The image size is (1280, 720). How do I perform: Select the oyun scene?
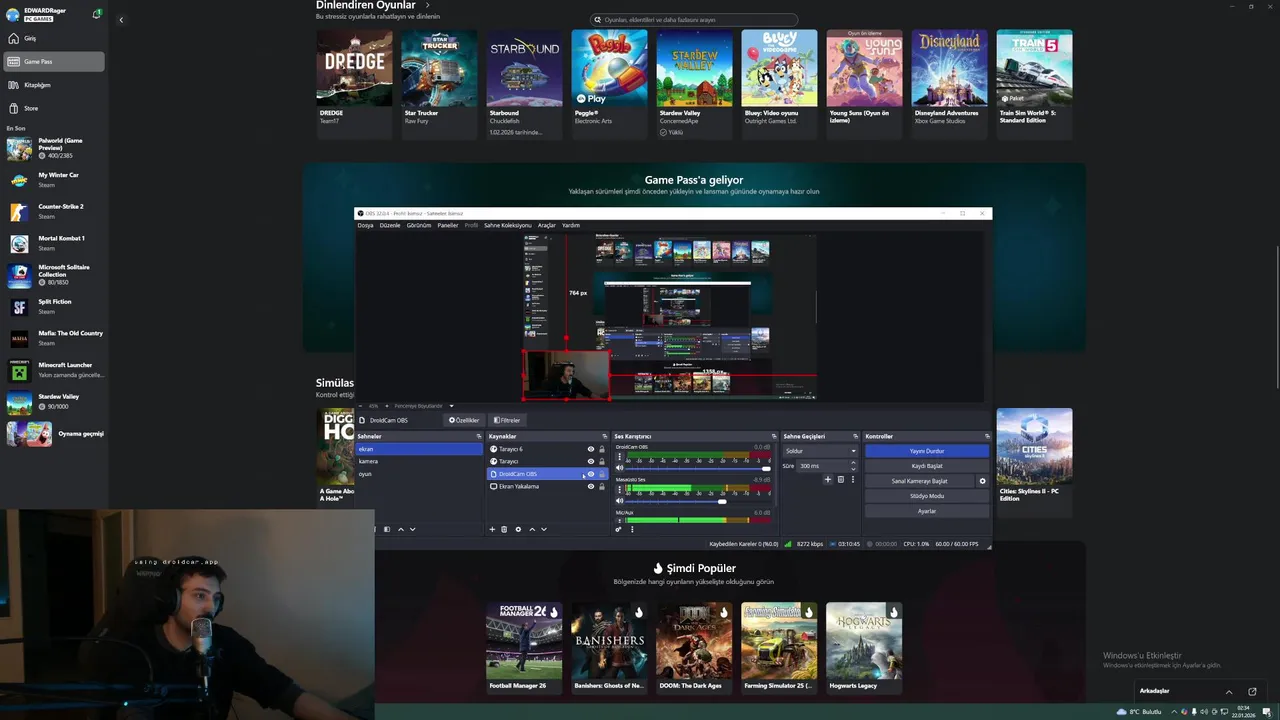[x=419, y=474]
